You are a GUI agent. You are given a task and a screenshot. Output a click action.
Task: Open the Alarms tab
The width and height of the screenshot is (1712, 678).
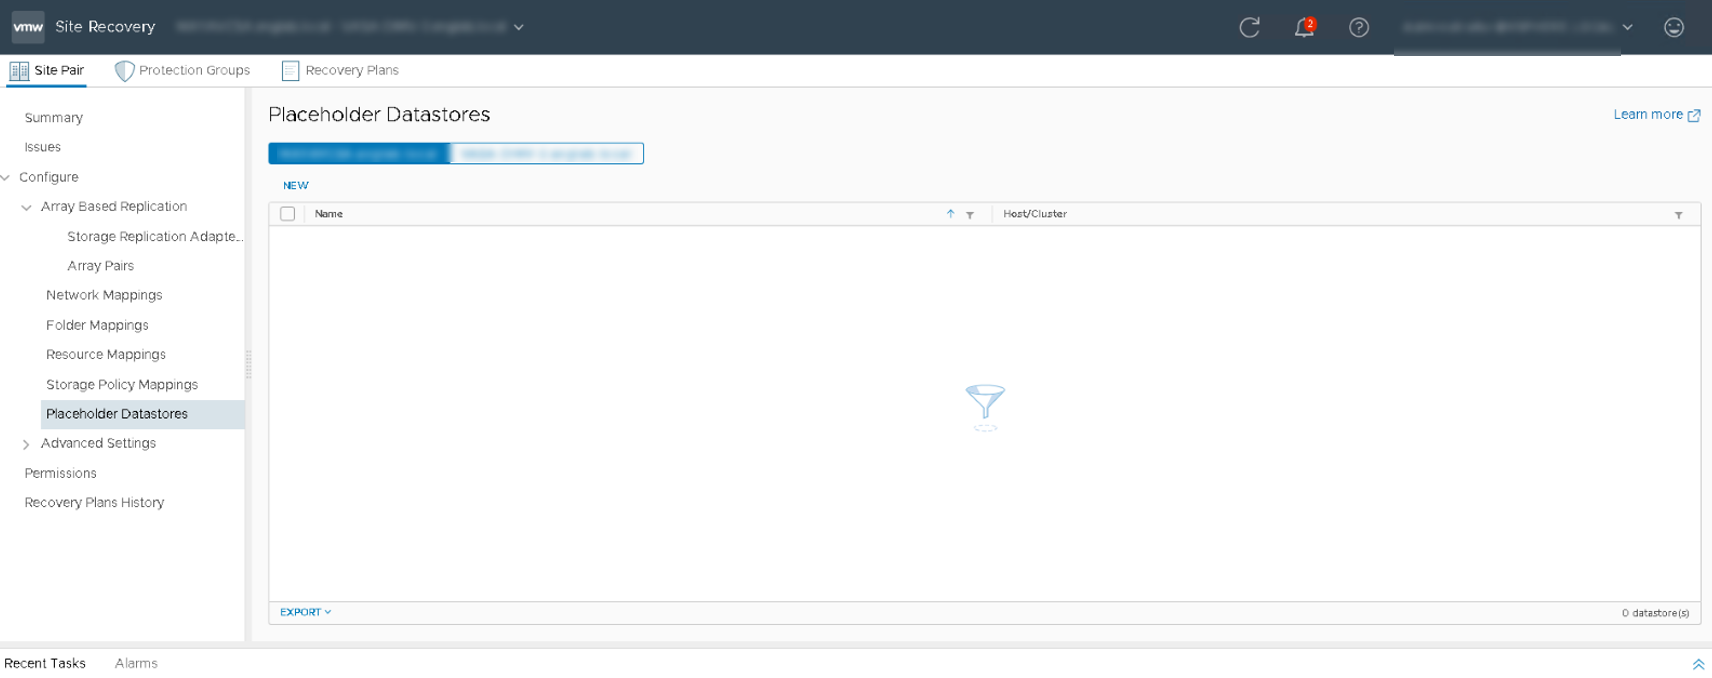136,663
